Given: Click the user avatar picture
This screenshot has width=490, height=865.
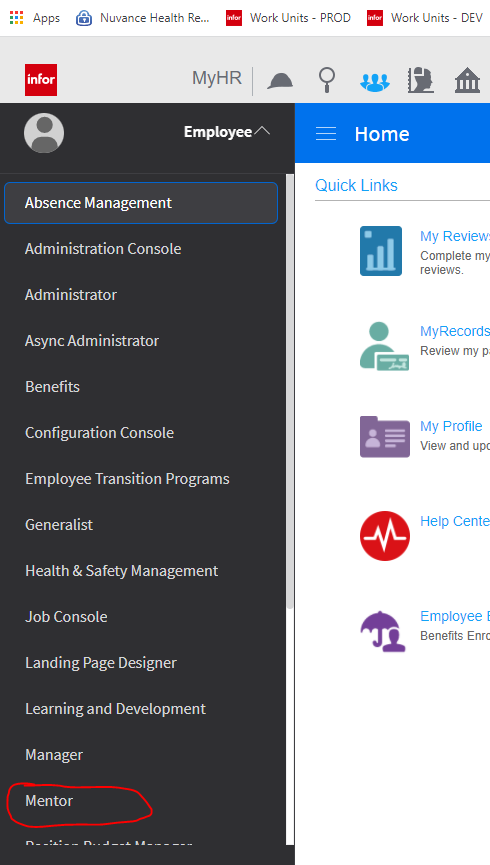Looking at the screenshot, I should point(44,133).
